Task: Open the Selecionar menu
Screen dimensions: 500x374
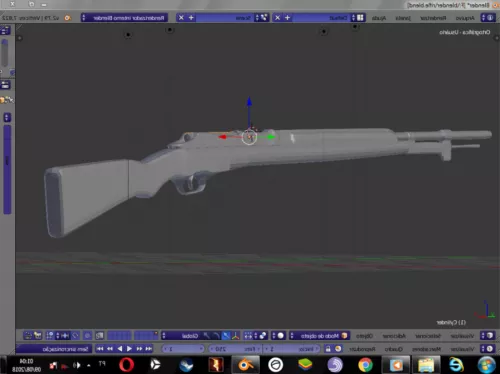Action: point(428,336)
